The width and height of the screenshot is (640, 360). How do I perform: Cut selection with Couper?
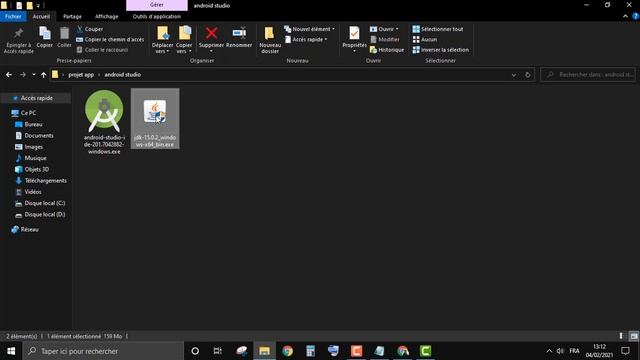(90, 29)
